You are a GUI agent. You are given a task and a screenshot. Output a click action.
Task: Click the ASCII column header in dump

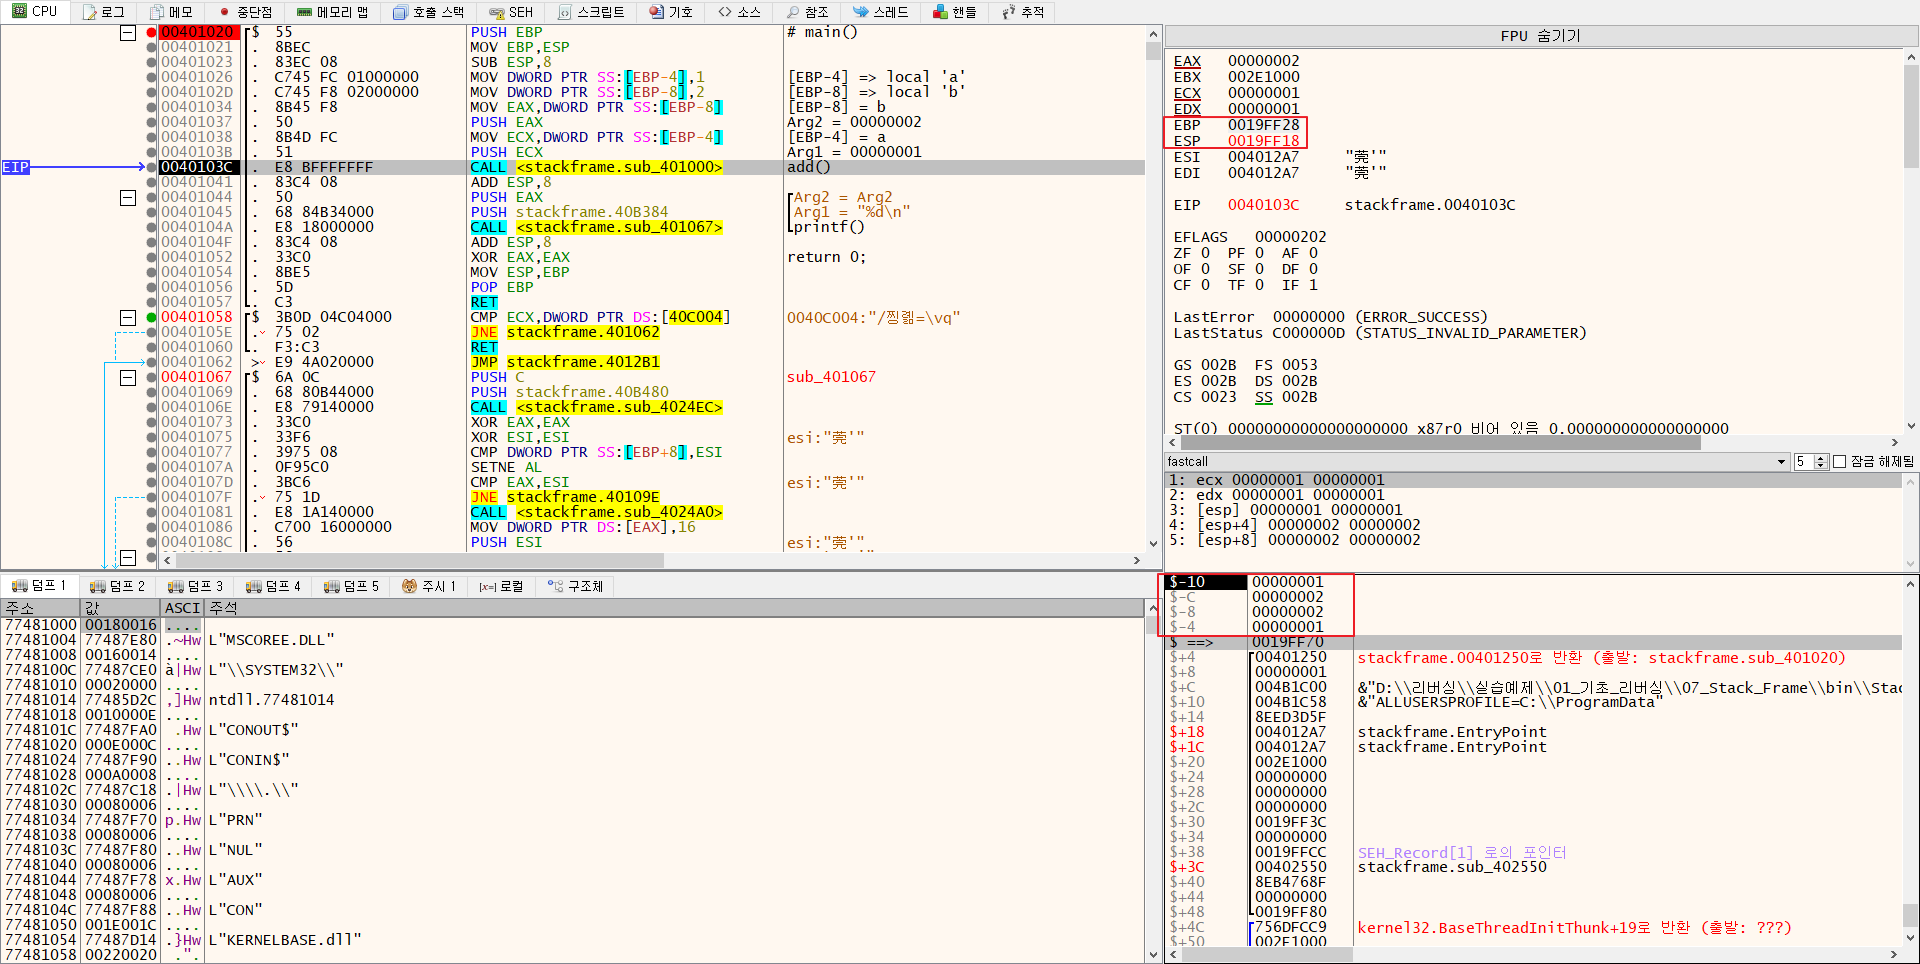click(183, 608)
